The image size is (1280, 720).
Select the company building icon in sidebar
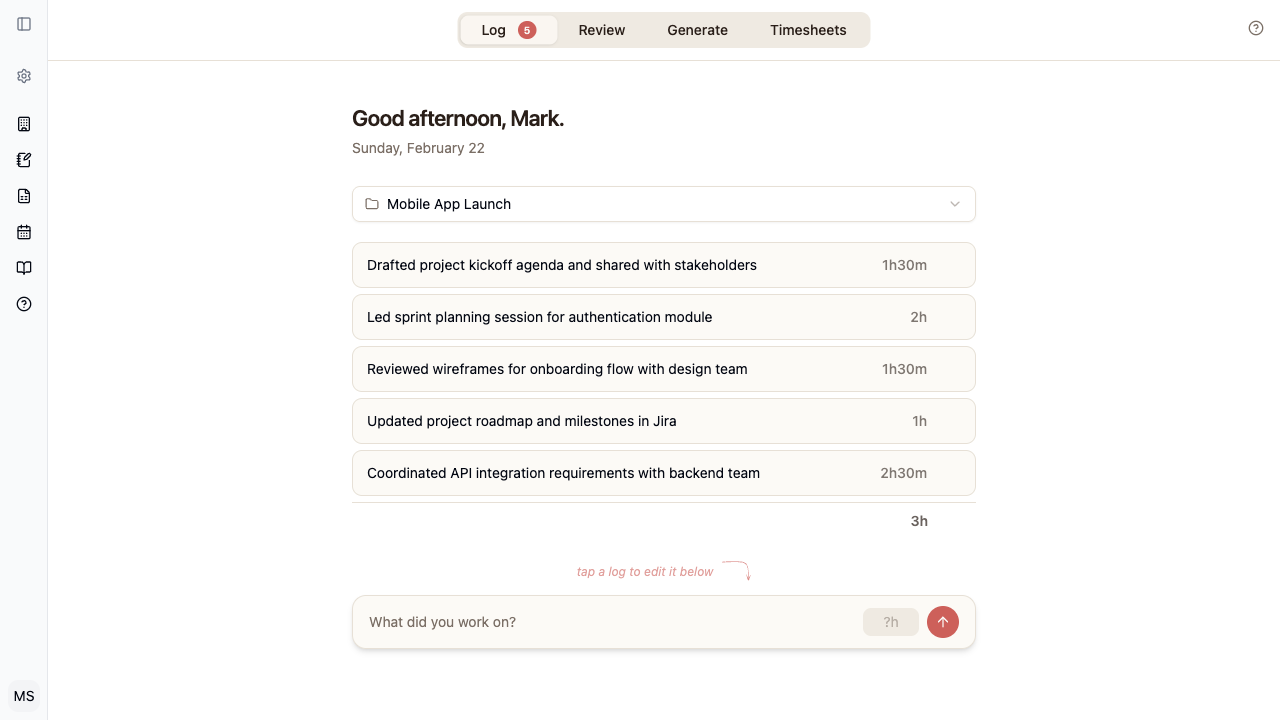24,124
